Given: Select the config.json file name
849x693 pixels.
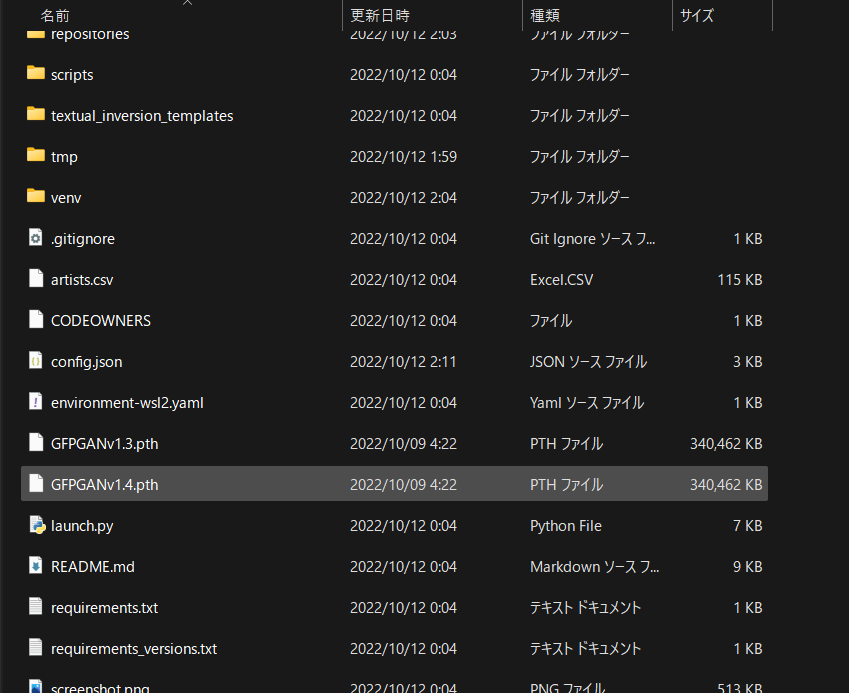Looking at the screenshot, I should [86, 362].
